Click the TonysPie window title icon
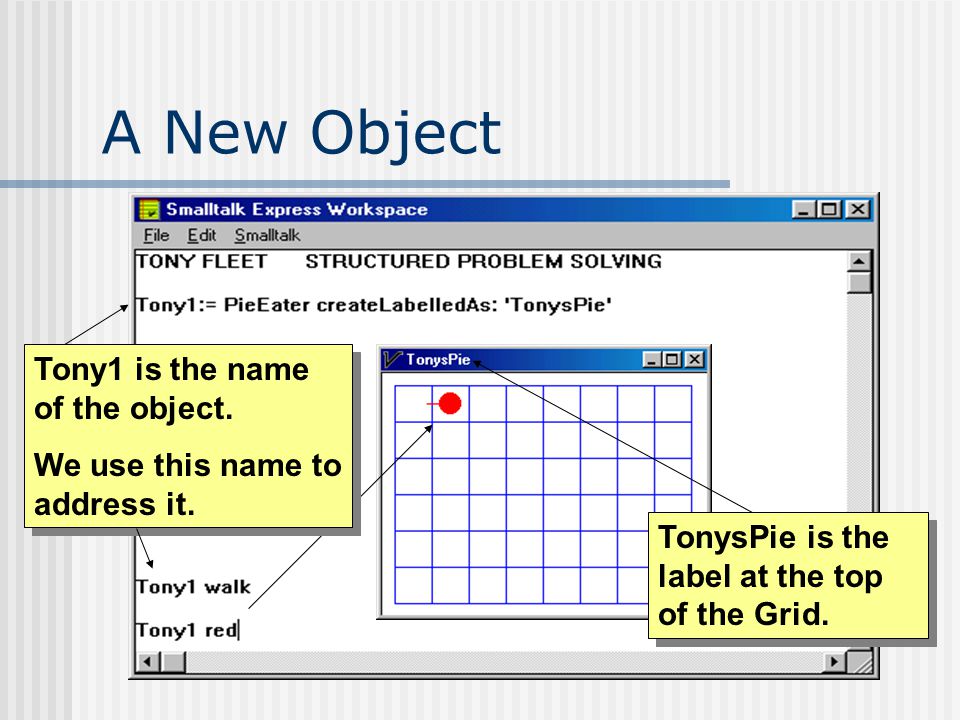Viewport: 960px width, 720px height. tap(392, 359)
